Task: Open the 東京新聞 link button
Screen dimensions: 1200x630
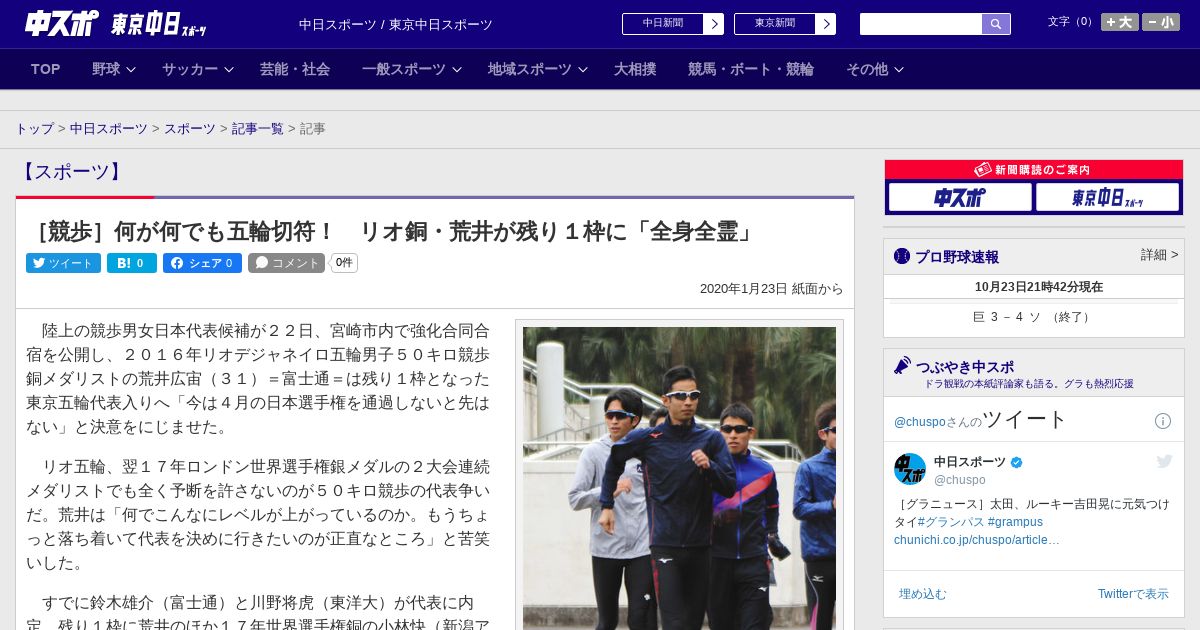Action: [x=775, y=24]
